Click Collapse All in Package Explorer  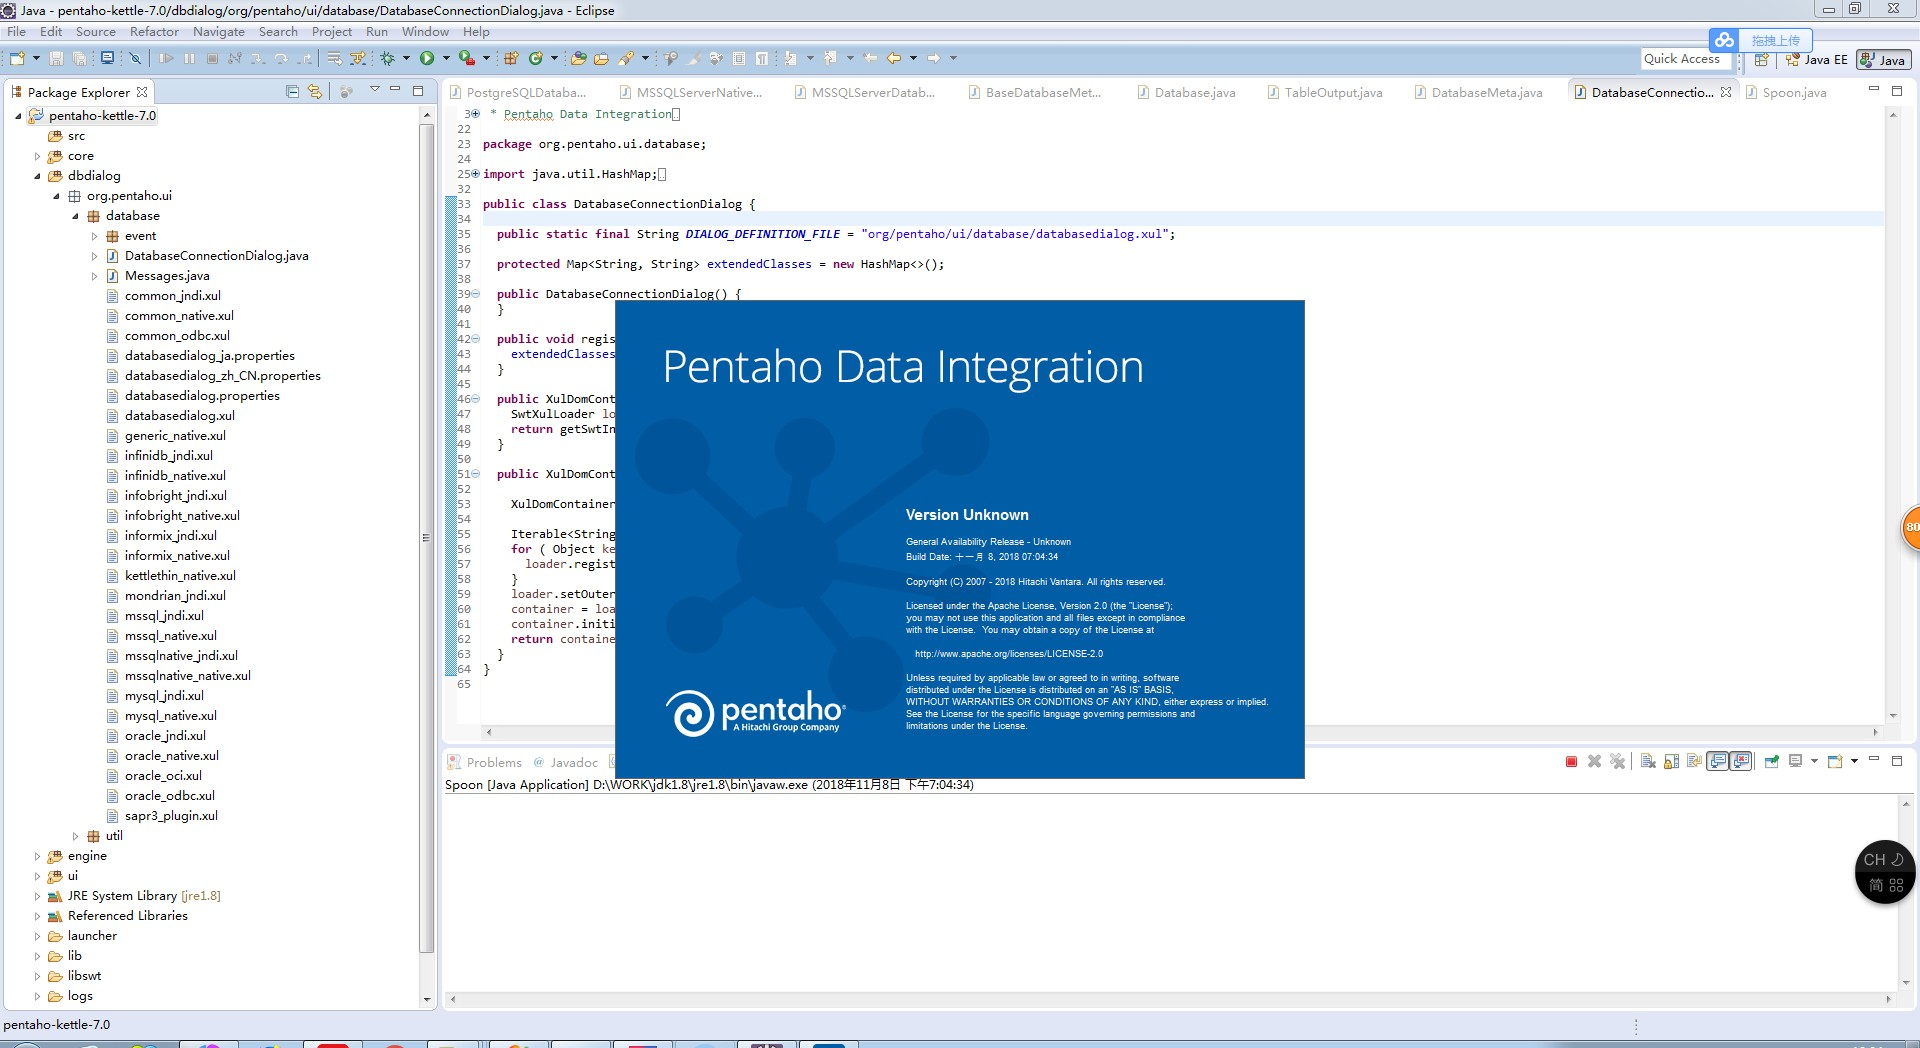click(292, 91)
